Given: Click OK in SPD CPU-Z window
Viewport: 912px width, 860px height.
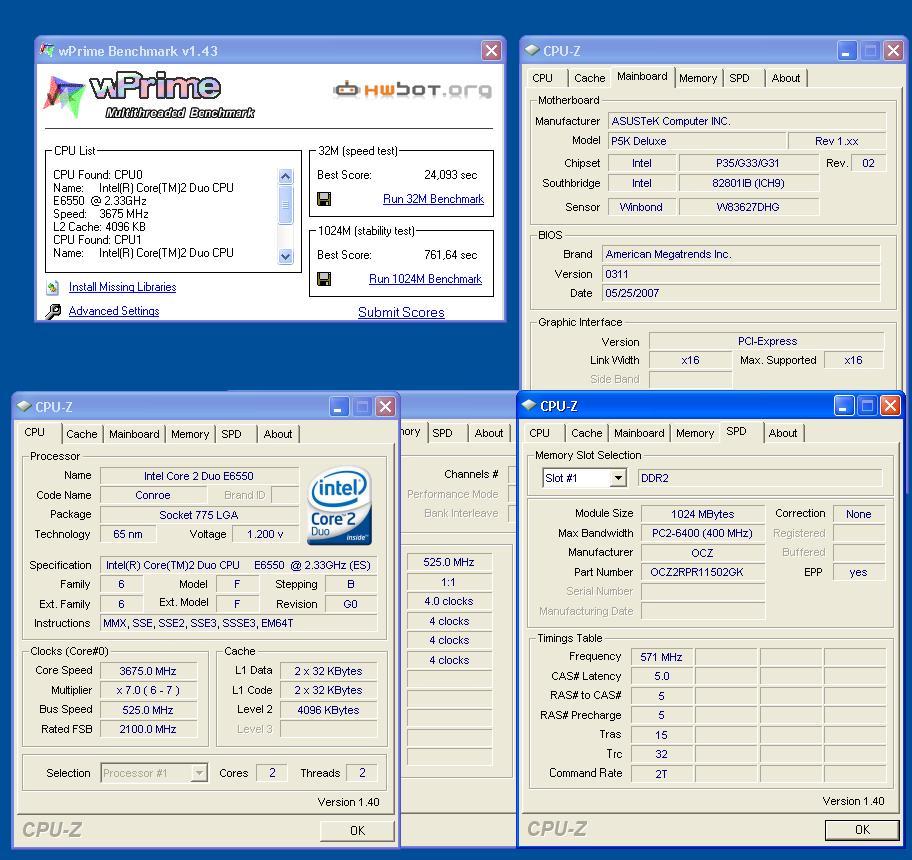Looking at the screenshot, I should click(862, 829).
